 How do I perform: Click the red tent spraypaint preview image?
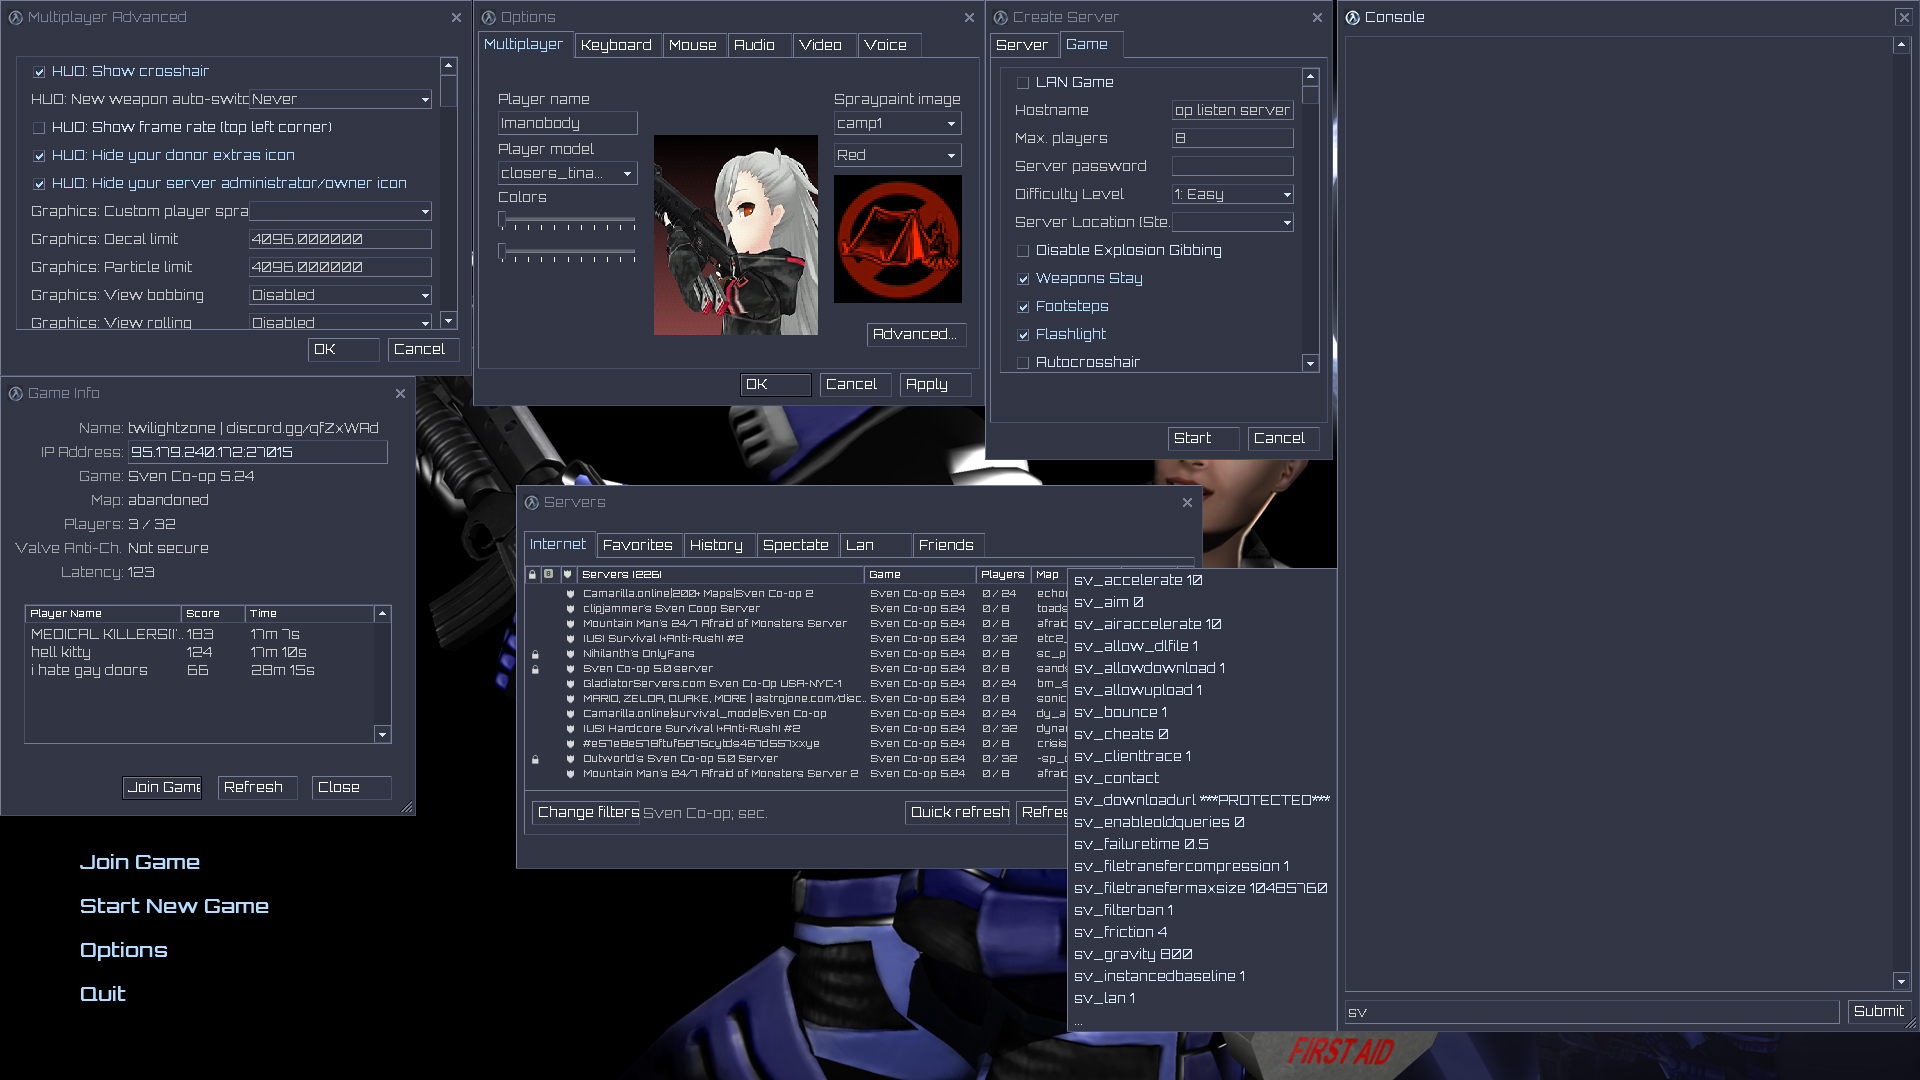897,239
